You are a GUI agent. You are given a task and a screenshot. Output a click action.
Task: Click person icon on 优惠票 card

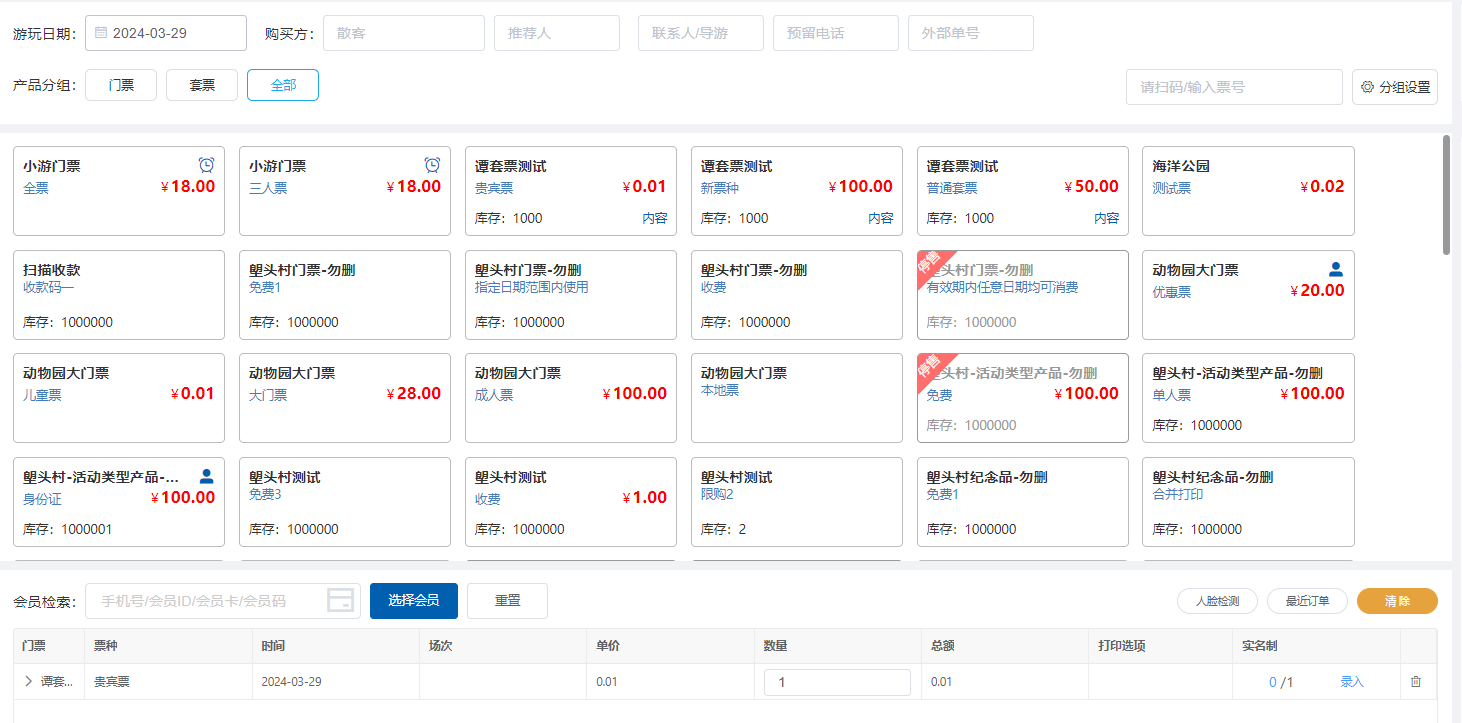coord(1335,269)
